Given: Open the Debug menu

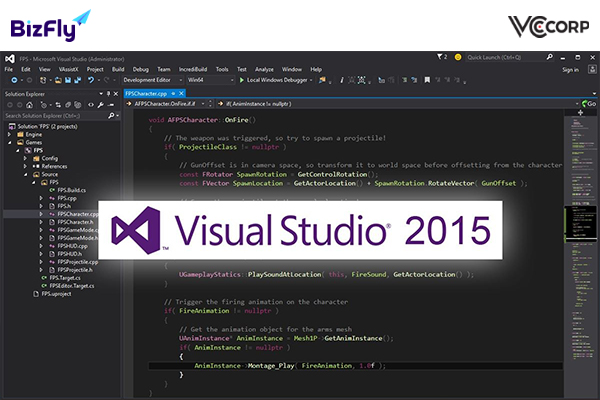Looking at the screenshot, I should coord(140,69).
